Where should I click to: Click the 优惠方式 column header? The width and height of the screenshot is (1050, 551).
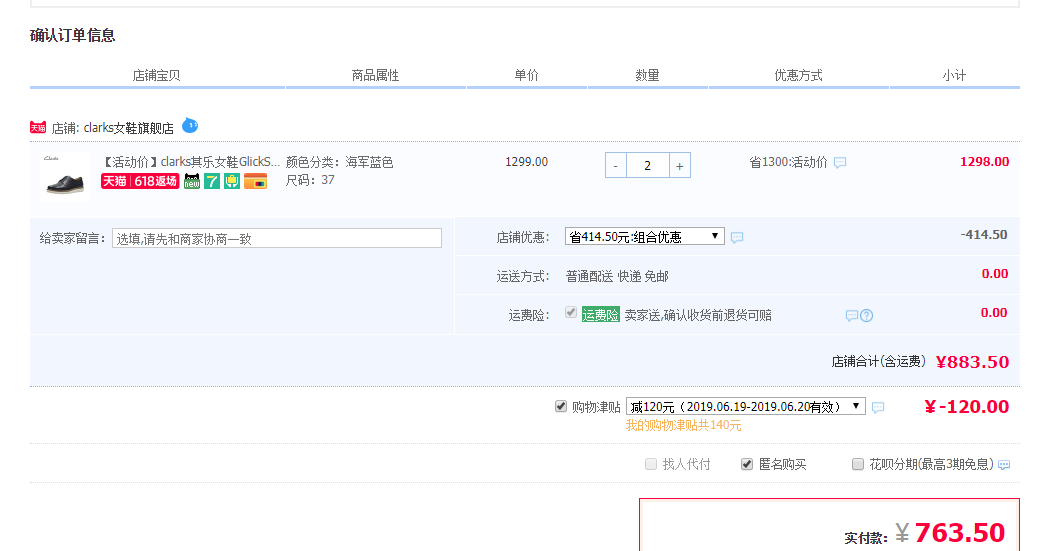pos(798,76)
